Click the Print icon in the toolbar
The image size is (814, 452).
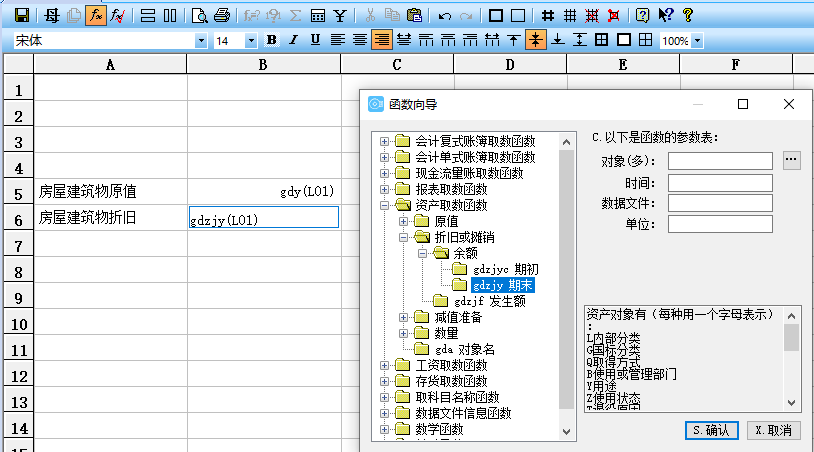(x=222, y=15)
